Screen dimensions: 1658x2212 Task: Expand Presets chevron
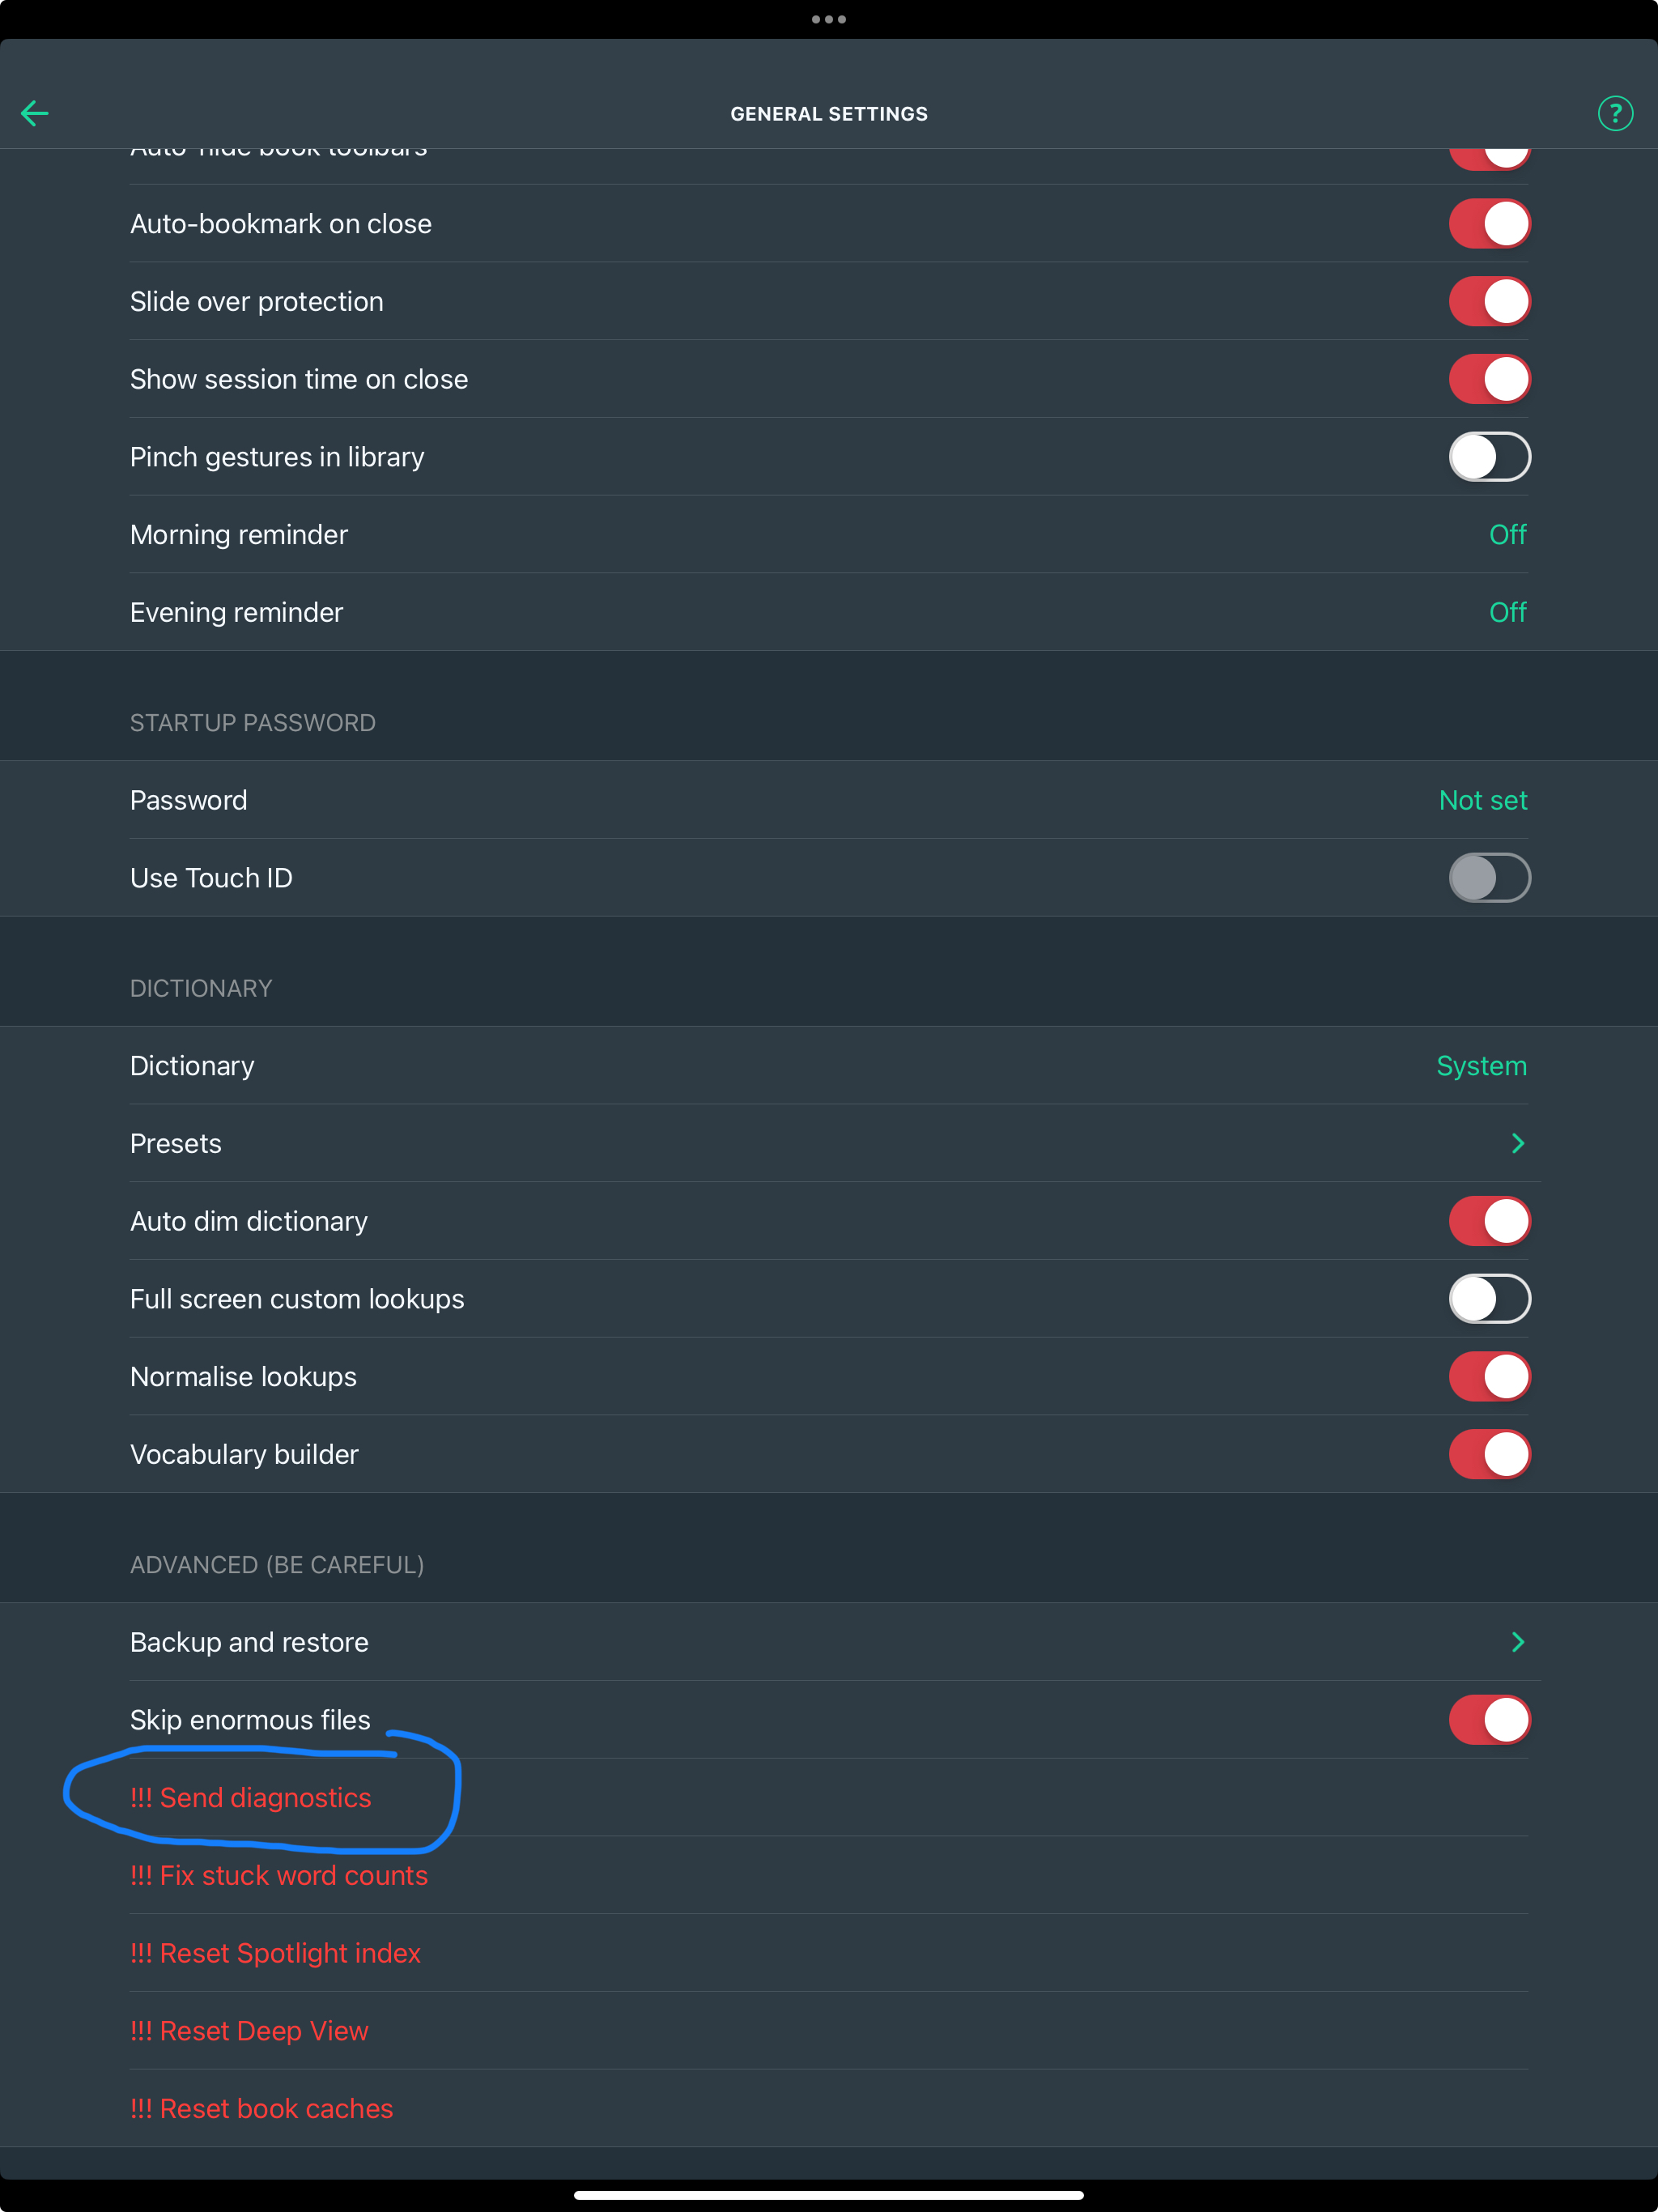pyautogui.click(x=1517, y=1143)
